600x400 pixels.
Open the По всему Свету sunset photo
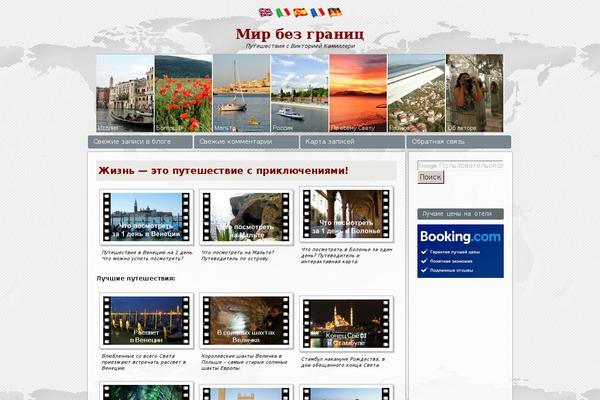click(x=358, y=93)
